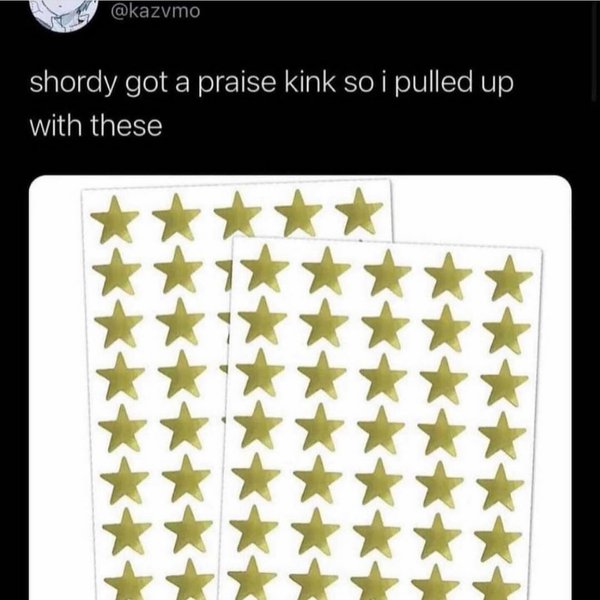Tap leftmost star in back sheet's third row
This screenshot has height=600, width=600.
(x=120, y=322)
